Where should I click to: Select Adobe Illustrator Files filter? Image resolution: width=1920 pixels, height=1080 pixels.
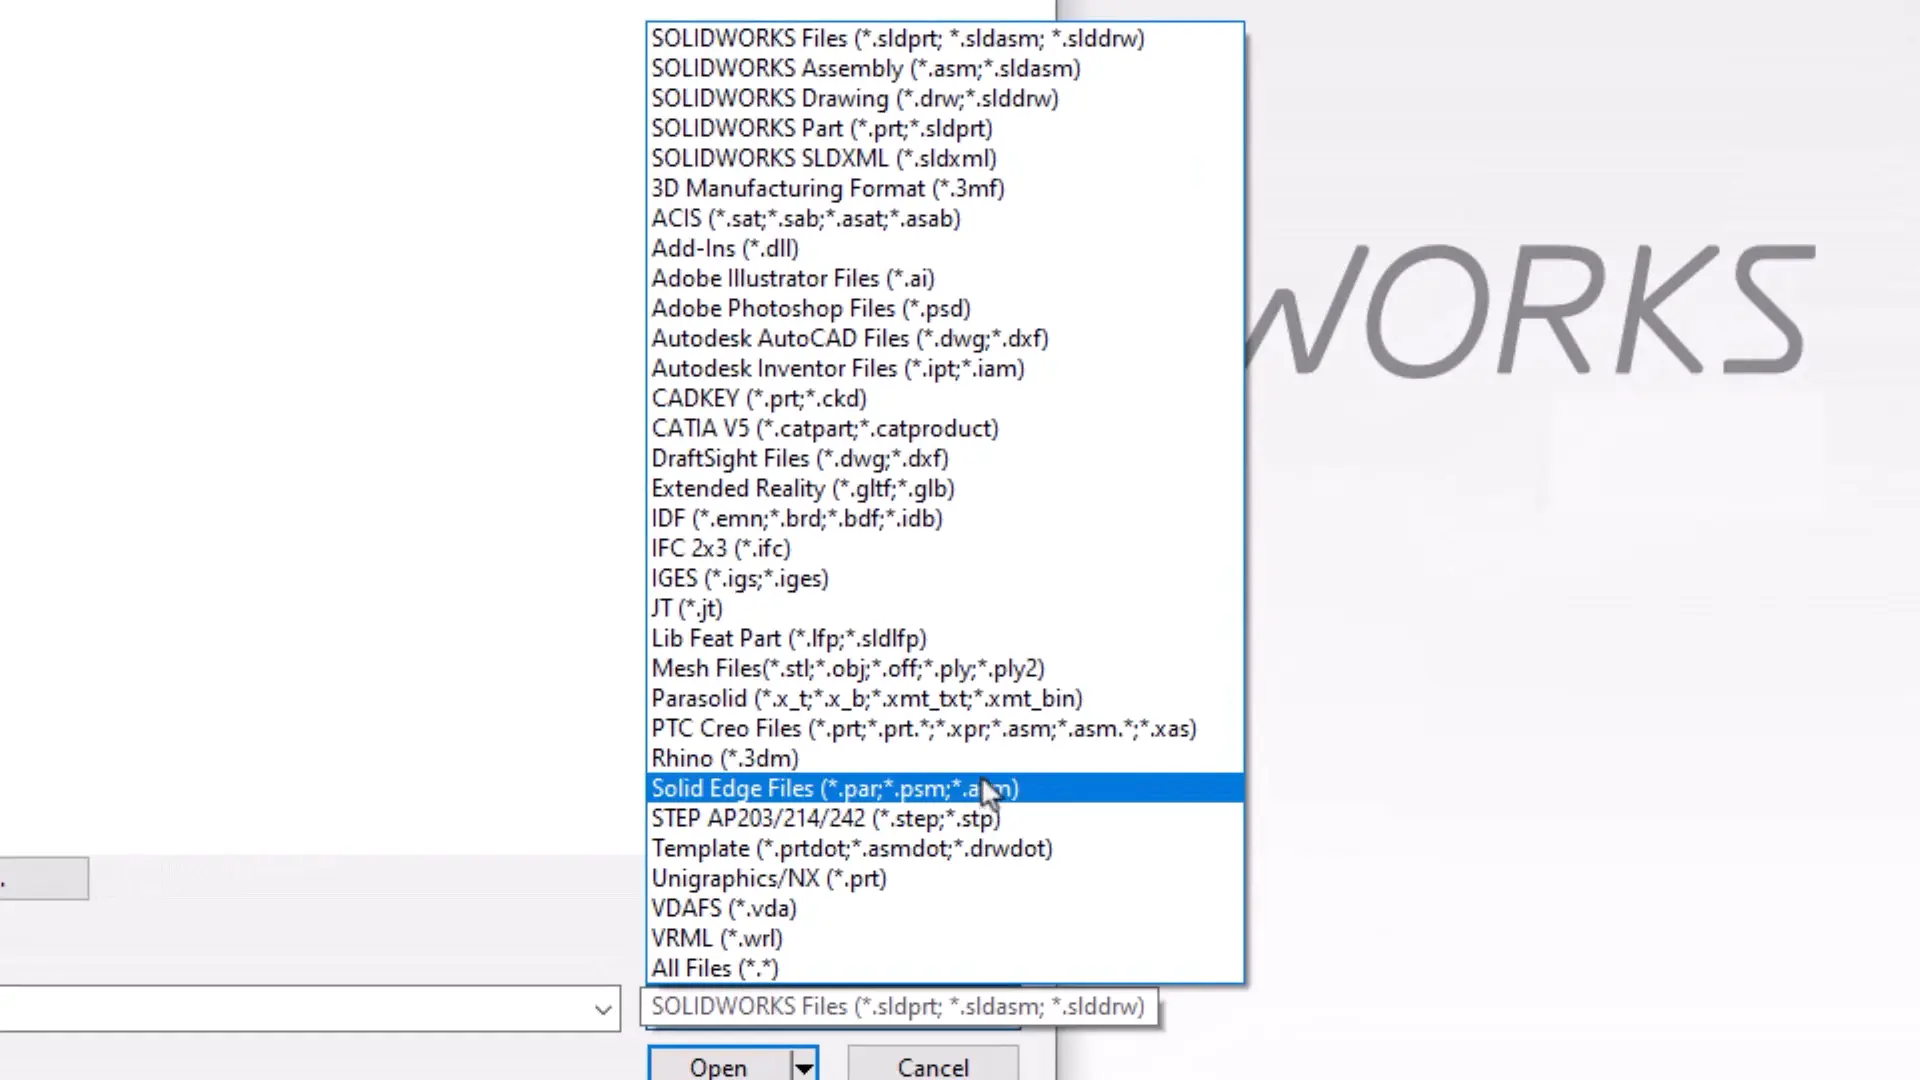click(x=792, y=278)
